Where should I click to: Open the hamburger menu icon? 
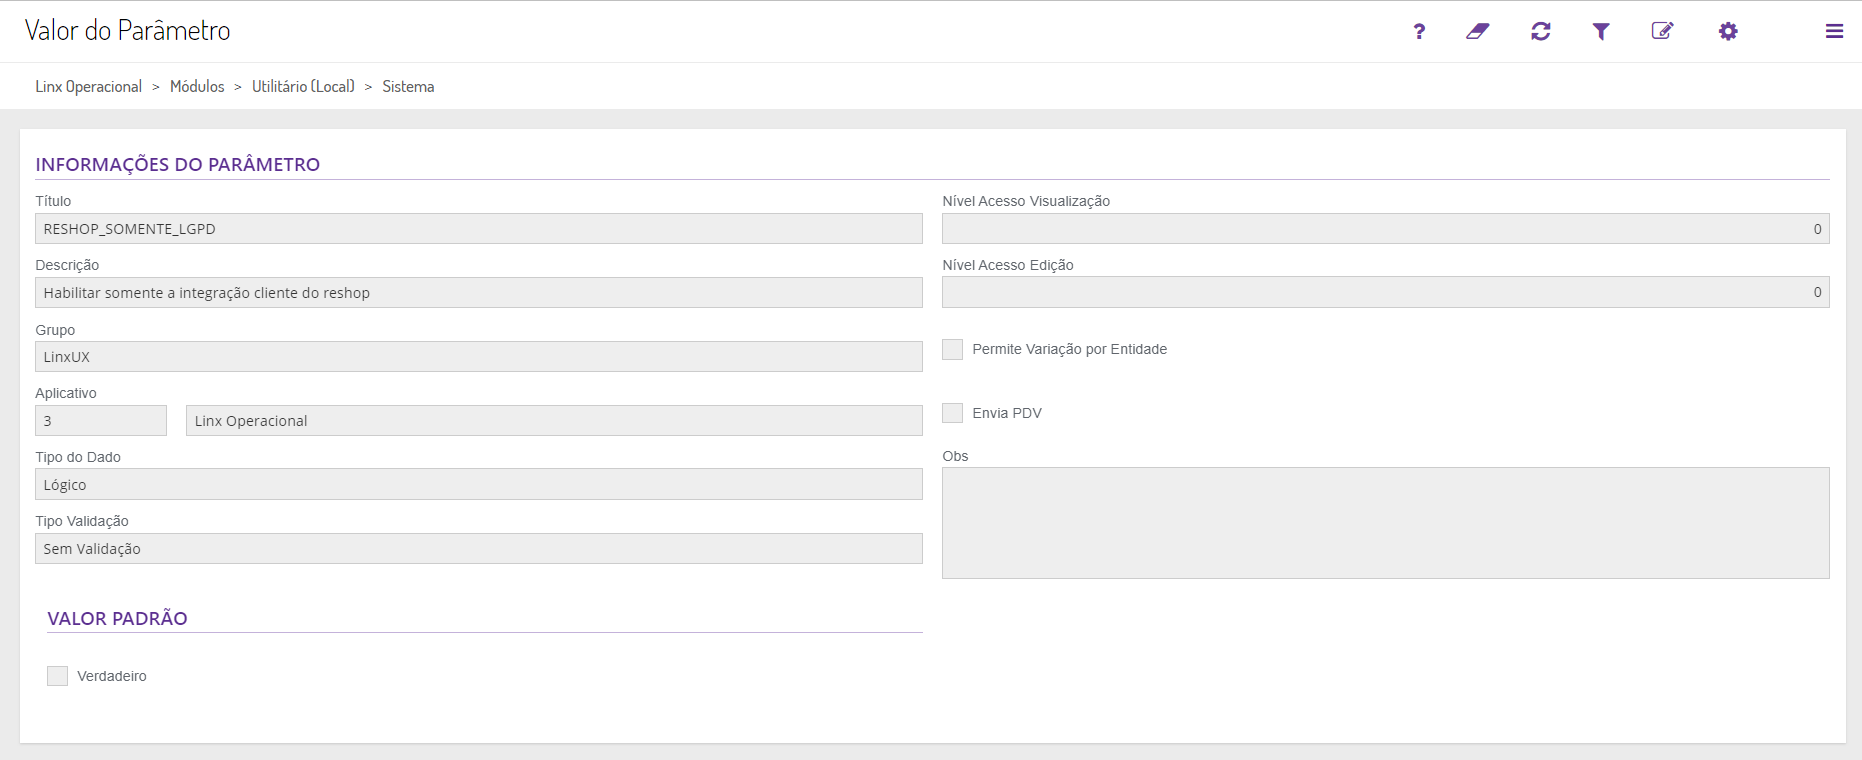[1834, 32]
